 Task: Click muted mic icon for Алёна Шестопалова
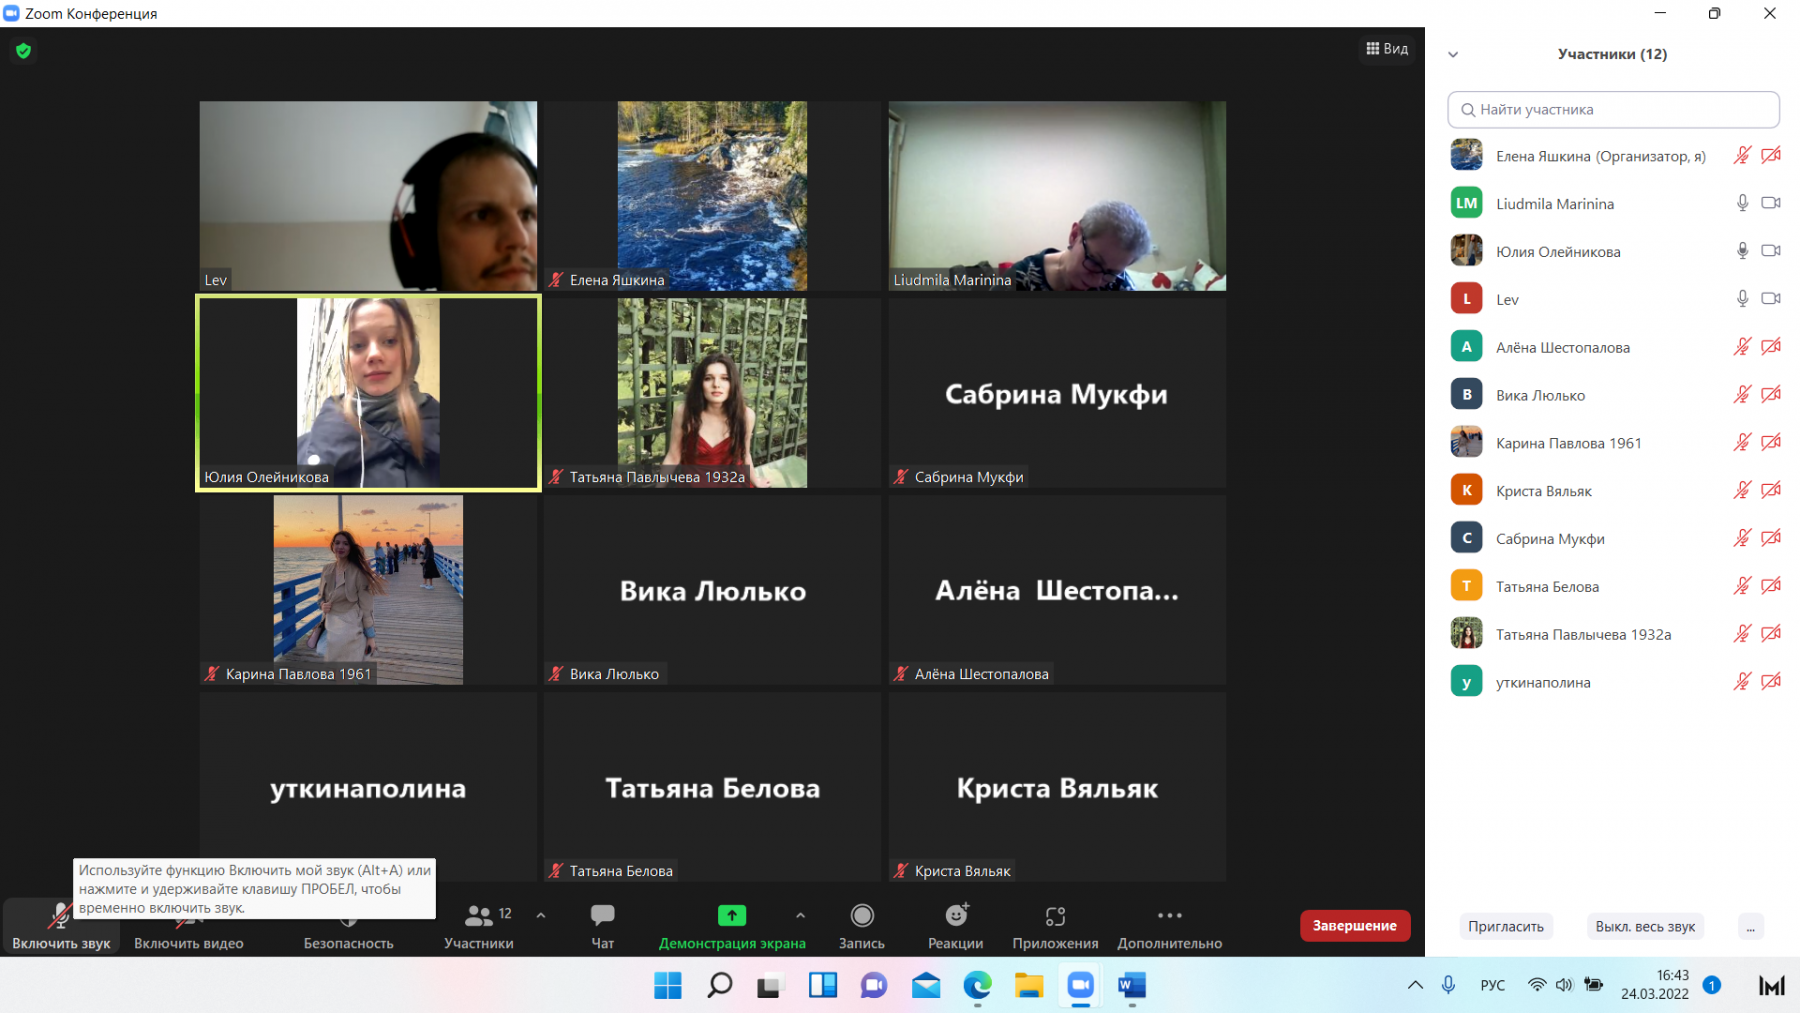pyautogui.click(x=1742, y=347)
